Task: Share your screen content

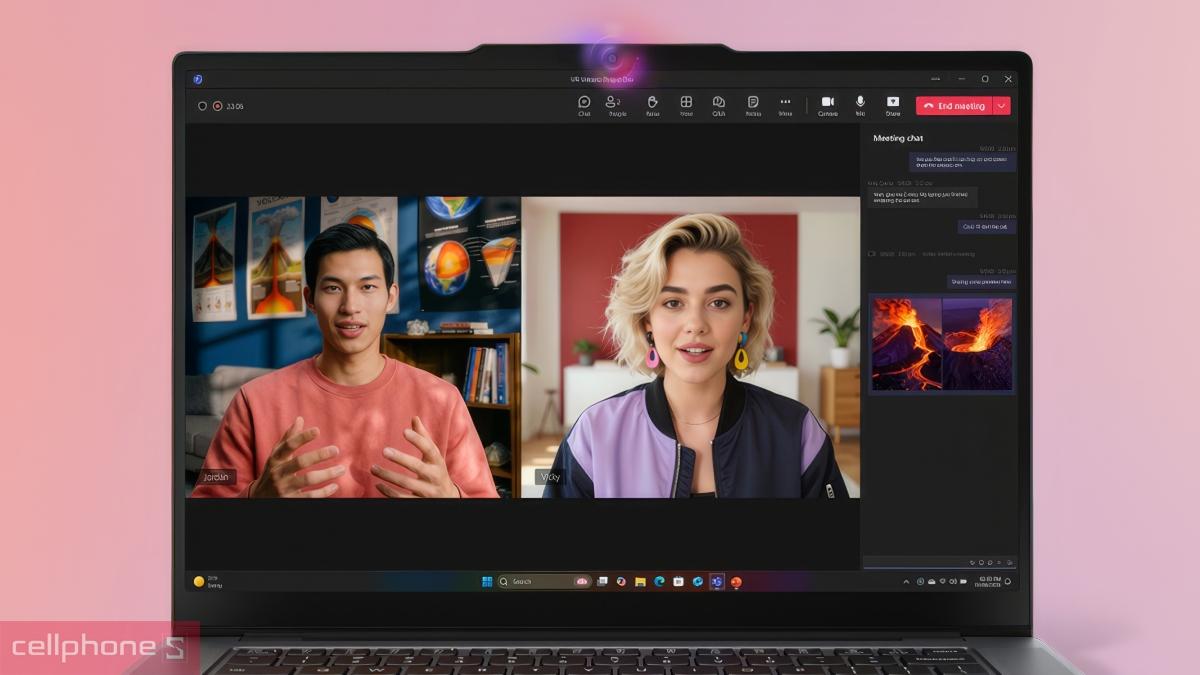Action: click(x=893, y=105)
